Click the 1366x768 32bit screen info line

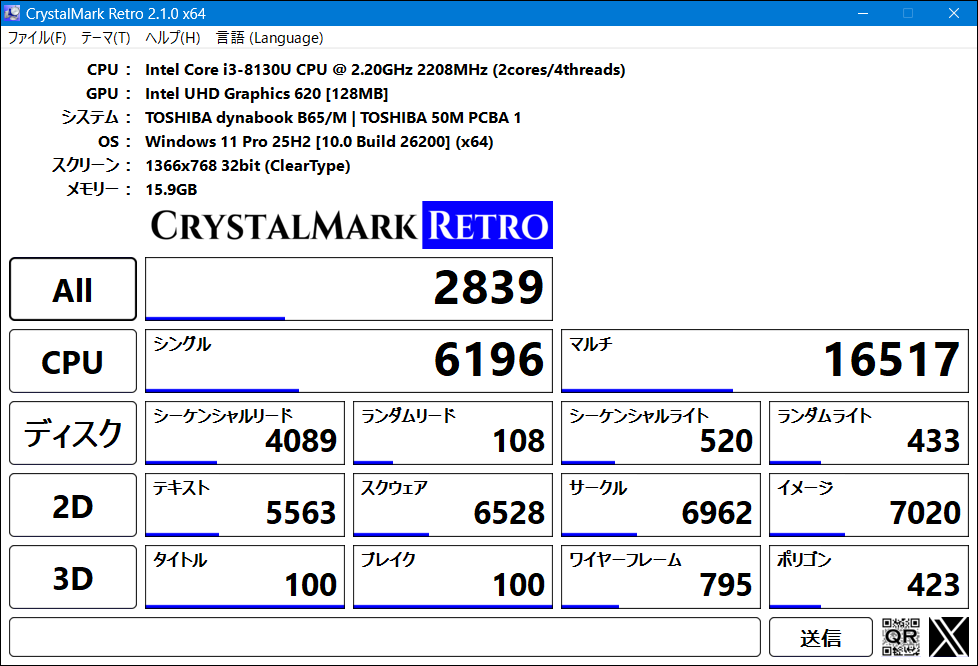[248, 165]
